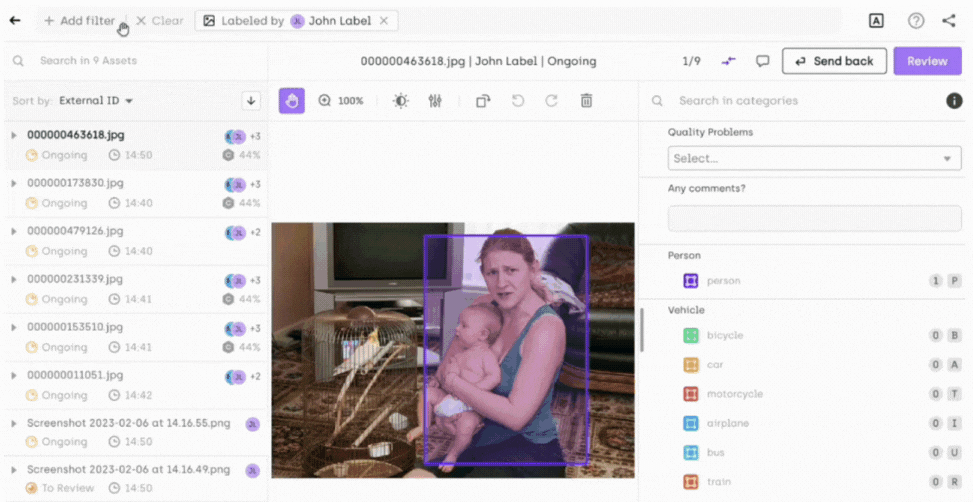
Task: Open the image adjustment sliders icon
Action: [x=435, y=101]
